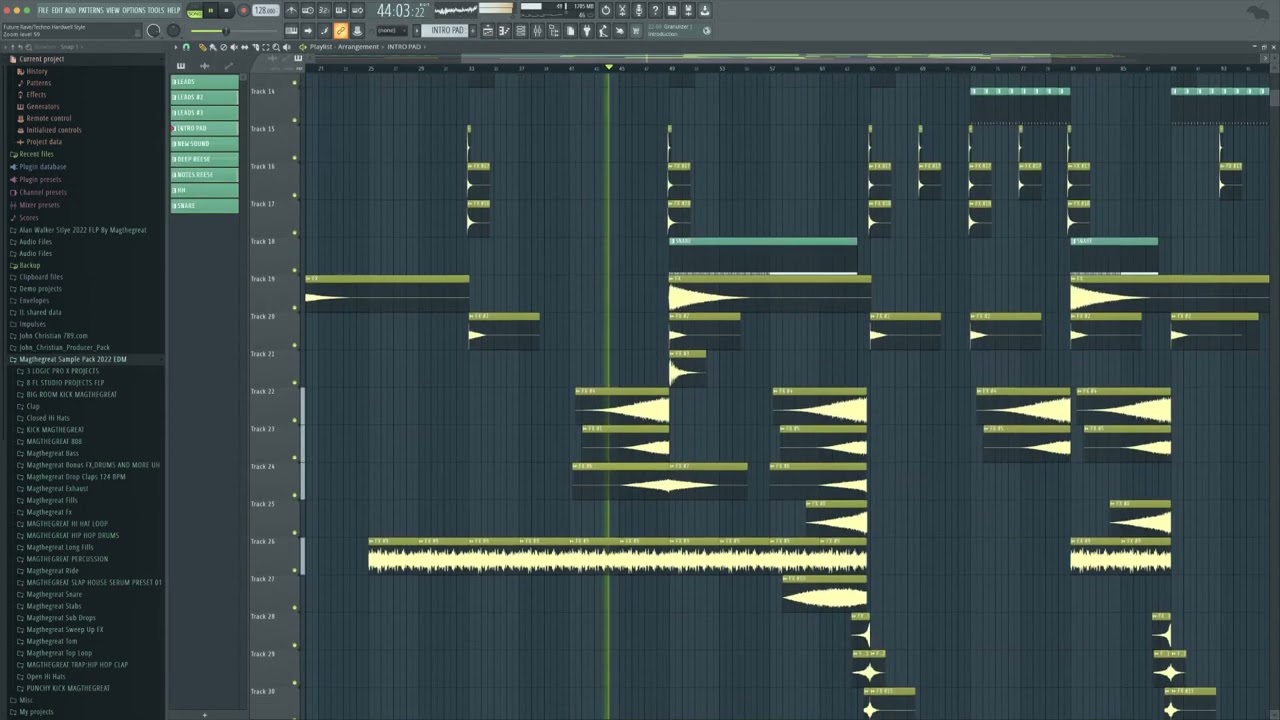
Task: Select the playlist Draw pencil tool
Action: pos(203,47)
